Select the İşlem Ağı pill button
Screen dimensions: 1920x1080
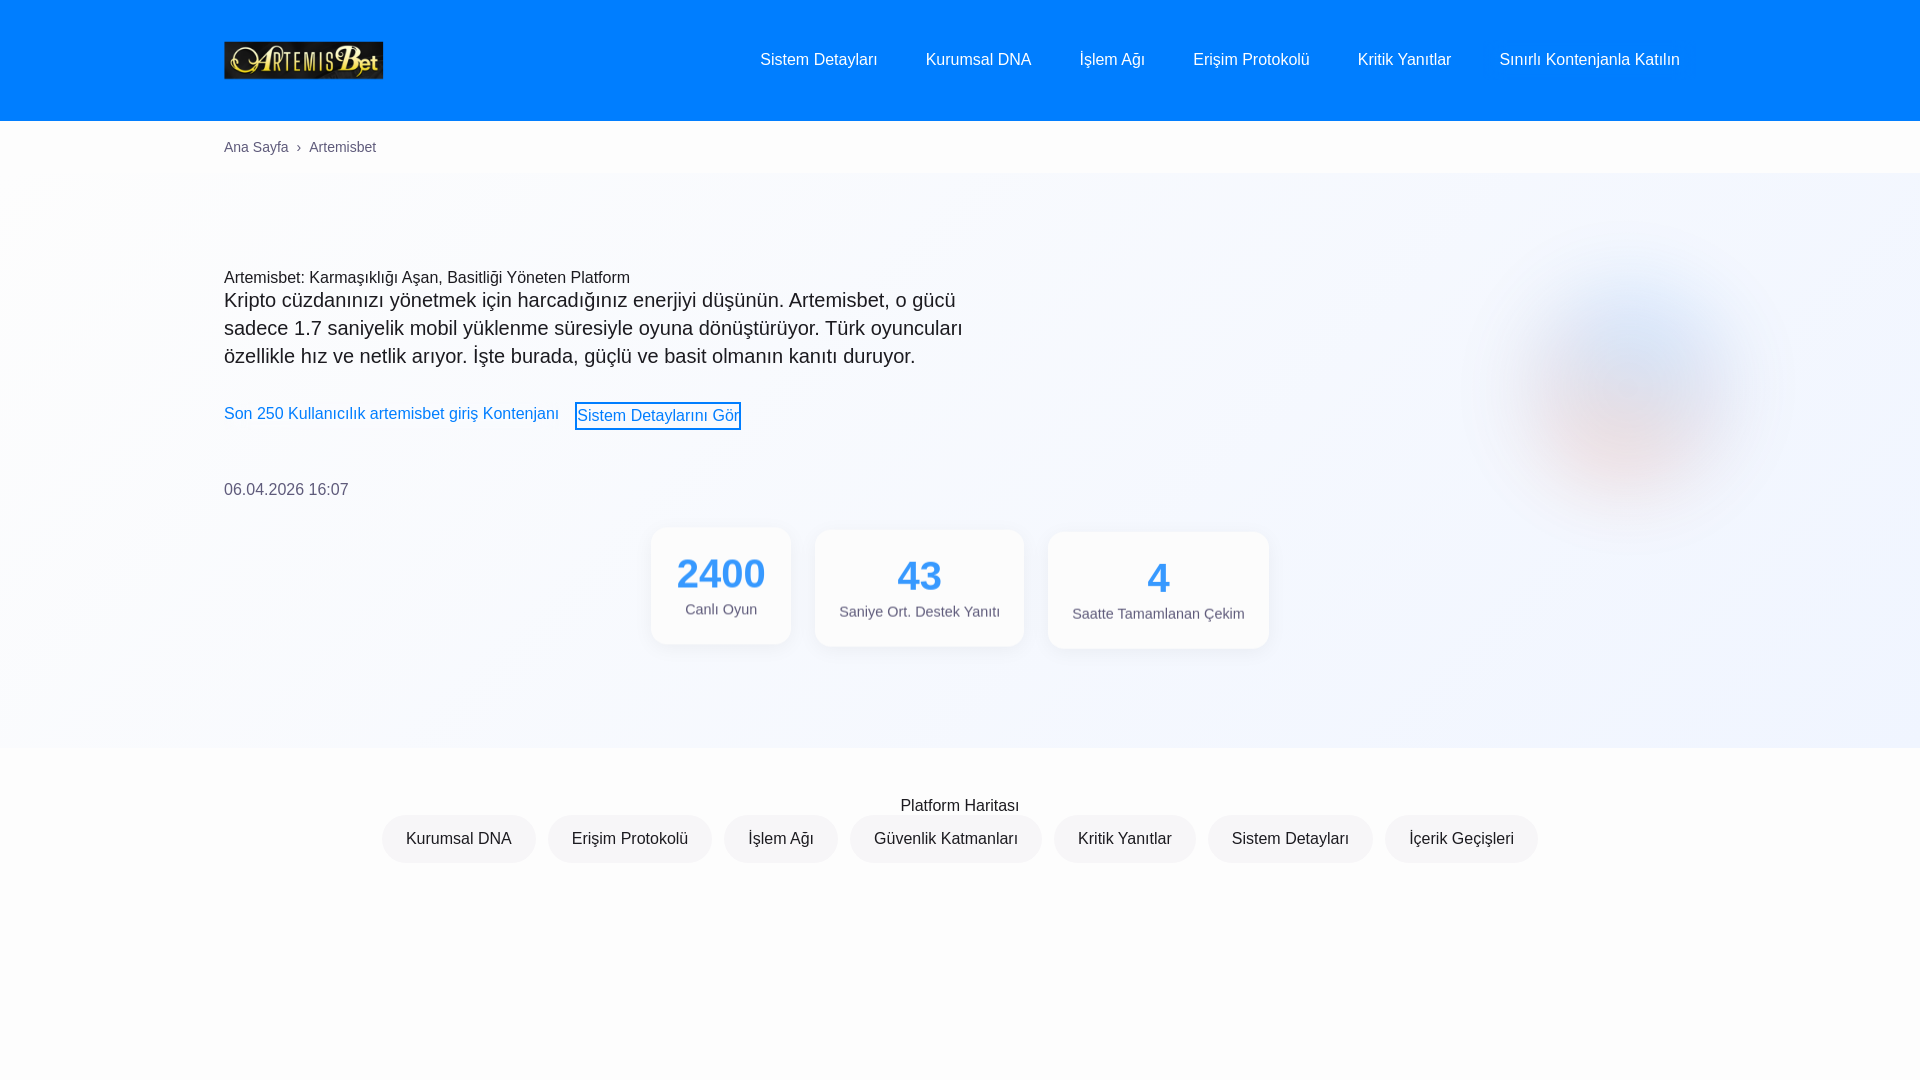[781, 839]
